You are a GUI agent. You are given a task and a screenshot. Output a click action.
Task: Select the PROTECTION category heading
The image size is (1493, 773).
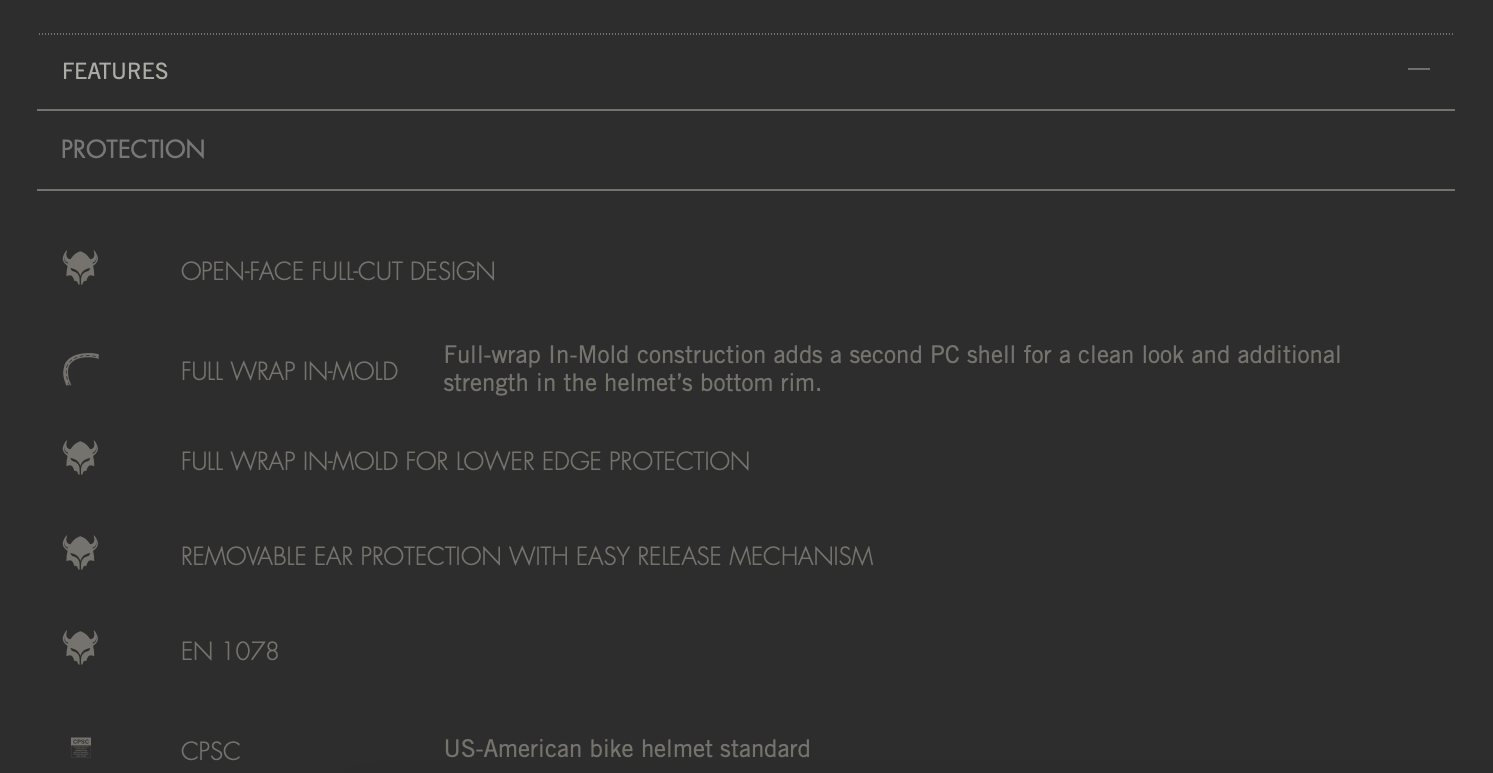pos(133,149)
